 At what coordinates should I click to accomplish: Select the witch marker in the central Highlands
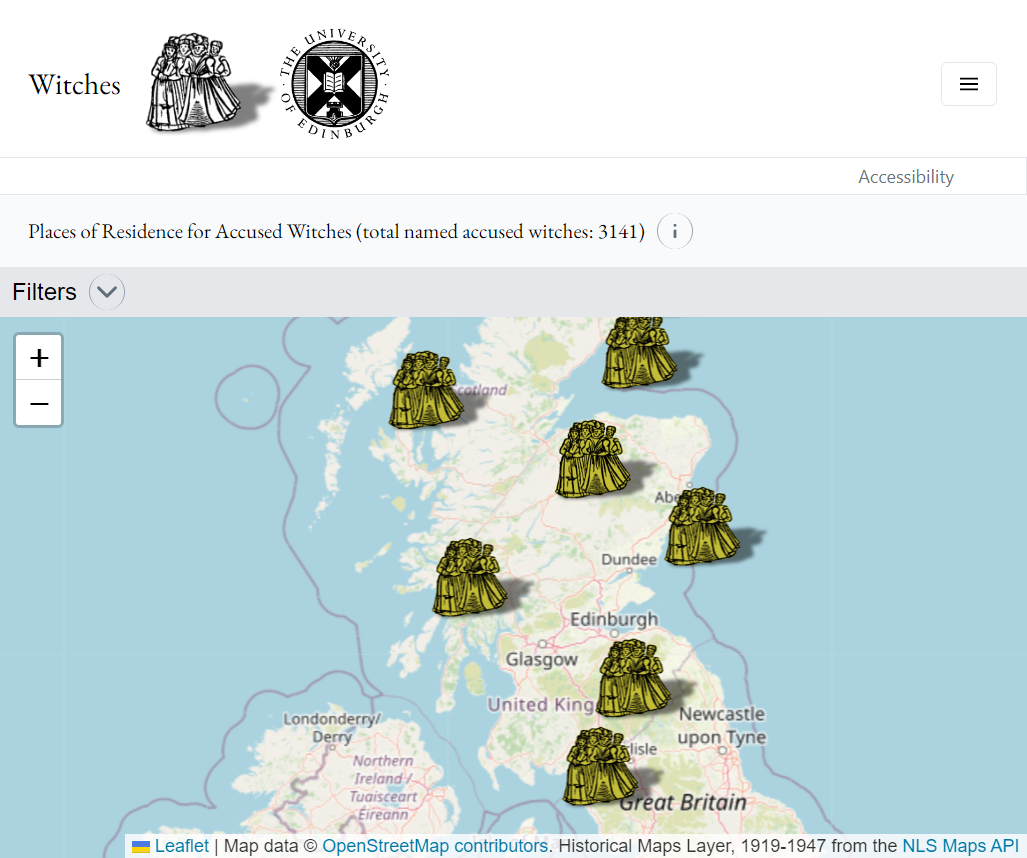coord(592,459)
